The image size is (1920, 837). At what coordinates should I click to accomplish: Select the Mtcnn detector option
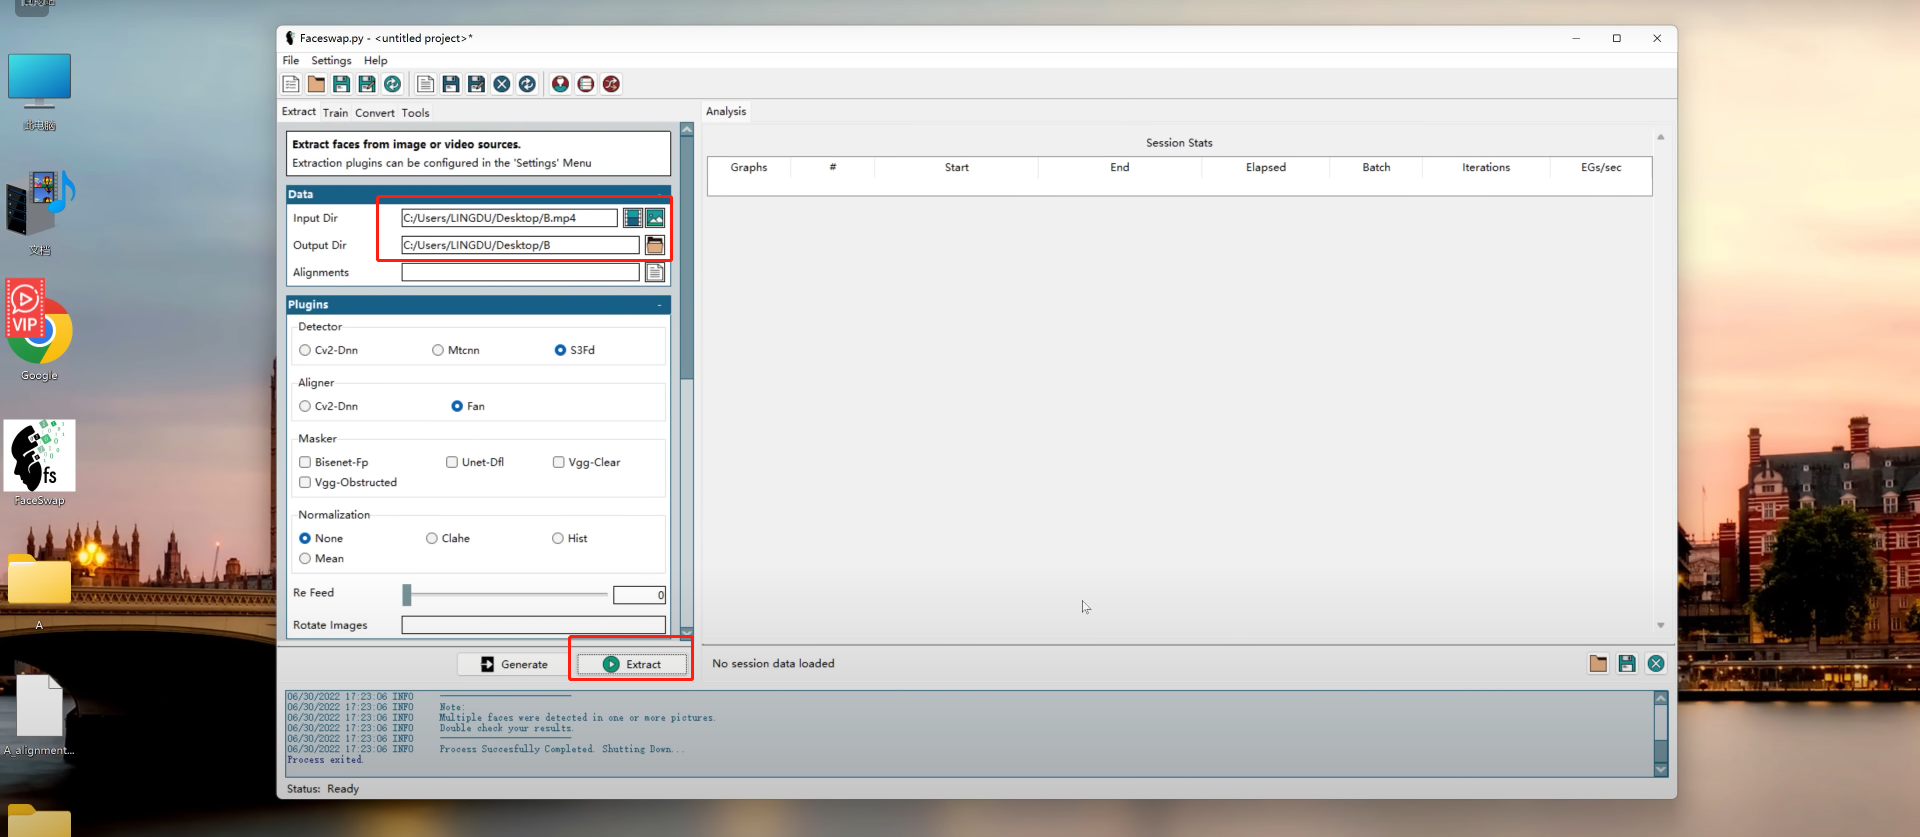[438, 350]
